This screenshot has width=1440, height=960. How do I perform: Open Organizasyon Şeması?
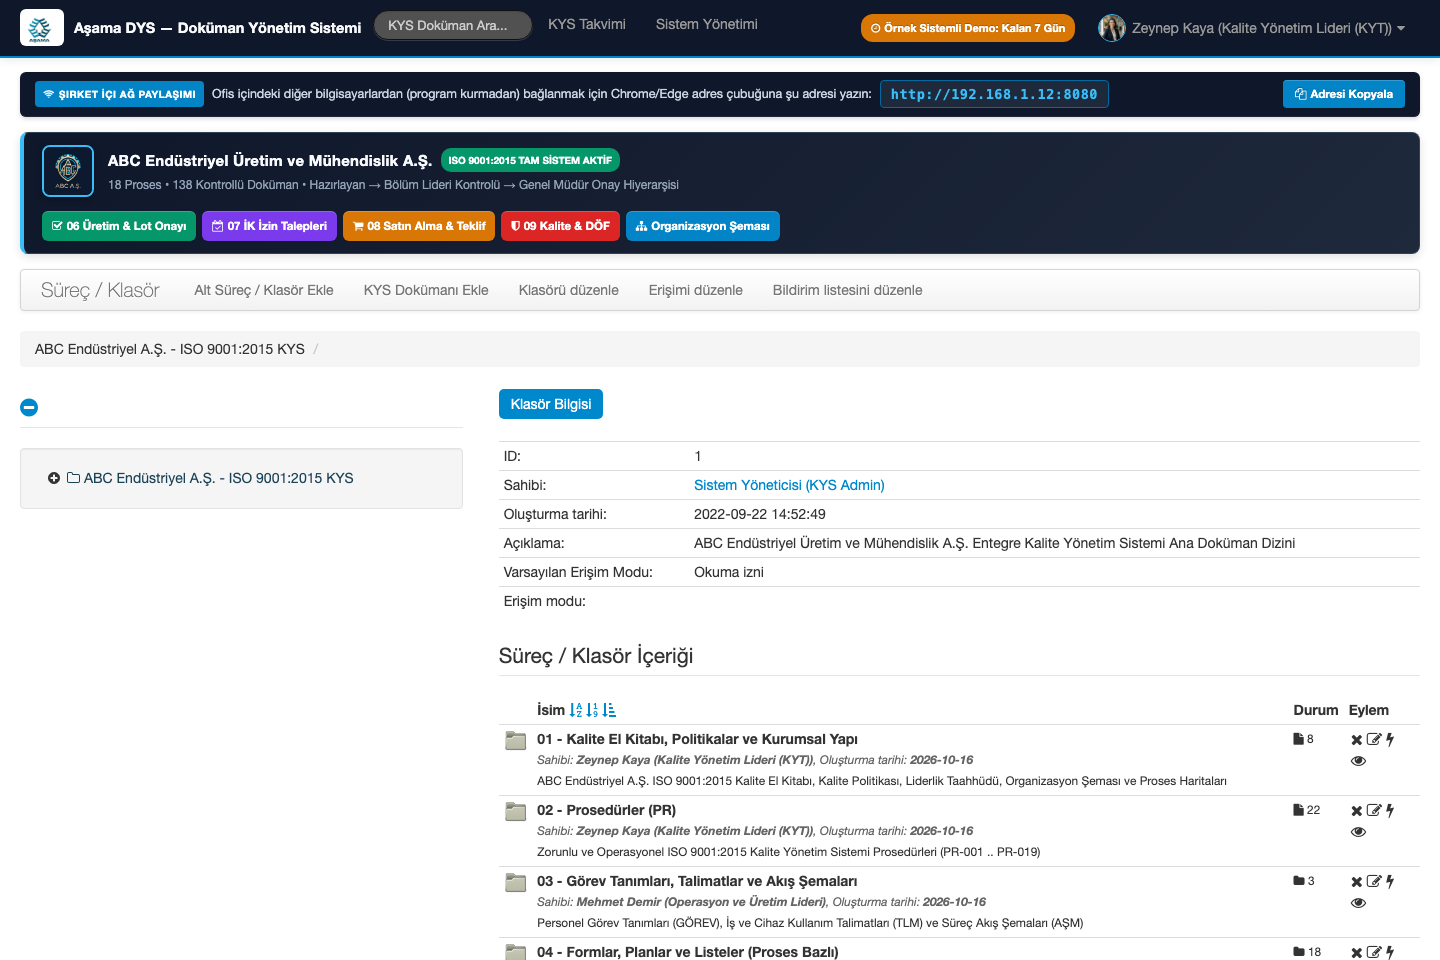click(703, 226)
